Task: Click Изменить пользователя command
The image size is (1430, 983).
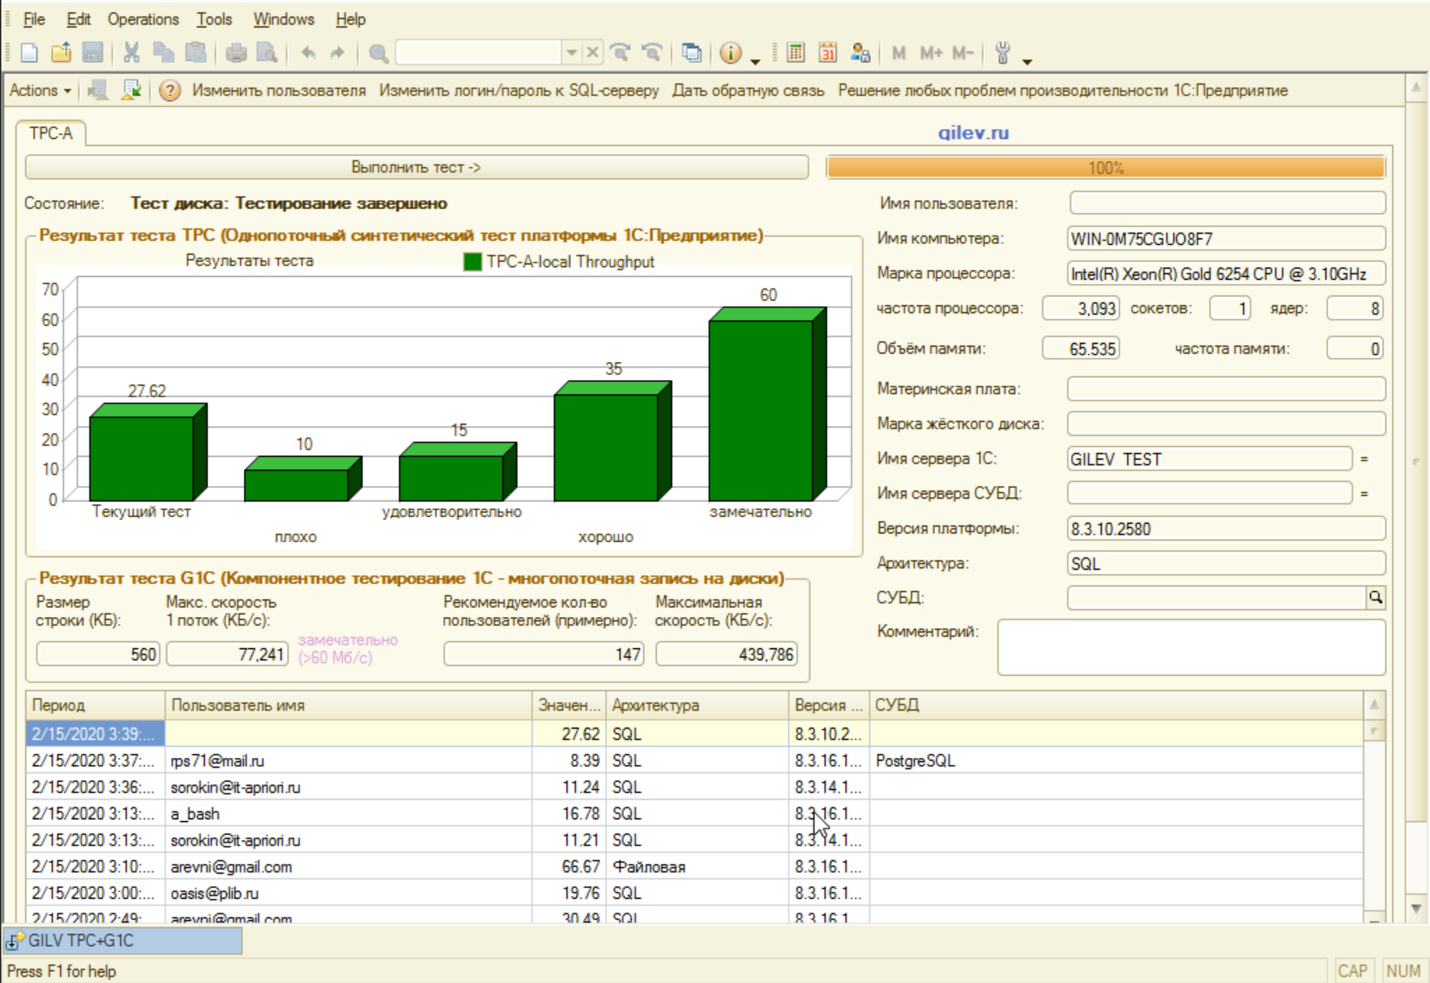Action: [279, 91]
